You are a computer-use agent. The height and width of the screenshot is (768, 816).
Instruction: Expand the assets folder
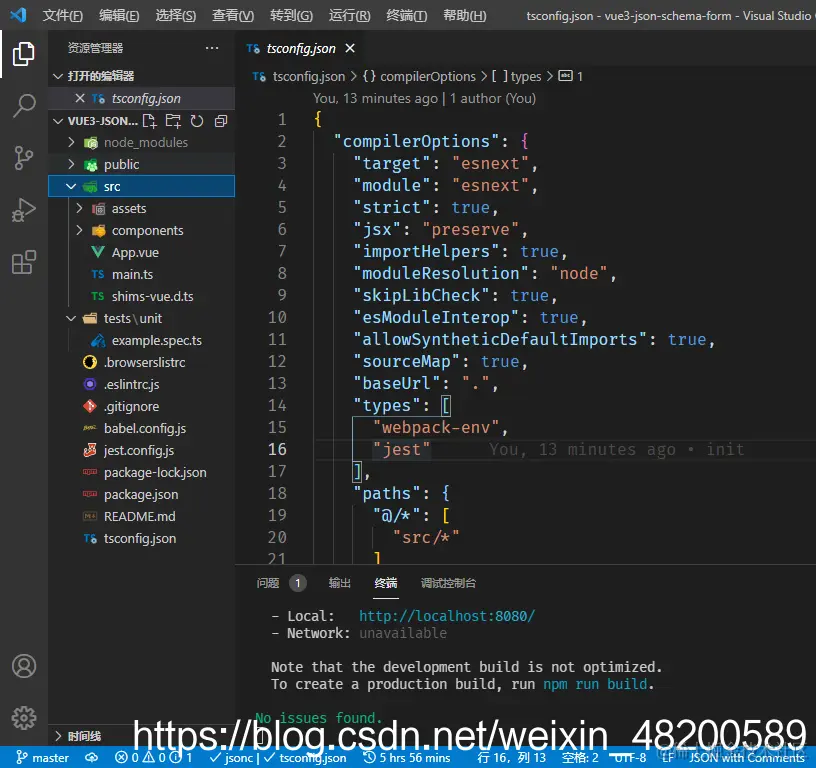pyautogui.click(x=79, y=208)
